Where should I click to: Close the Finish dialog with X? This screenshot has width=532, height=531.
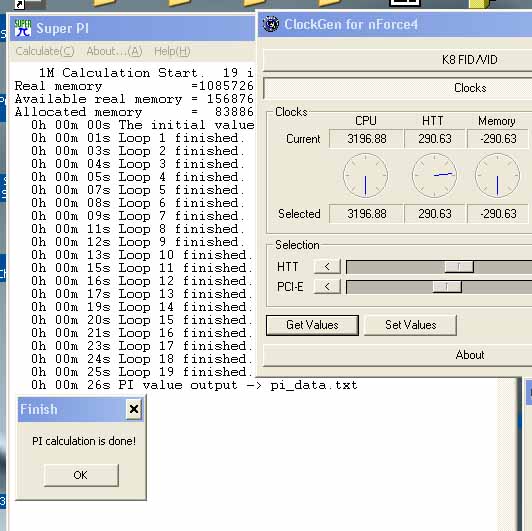point(134,409)
